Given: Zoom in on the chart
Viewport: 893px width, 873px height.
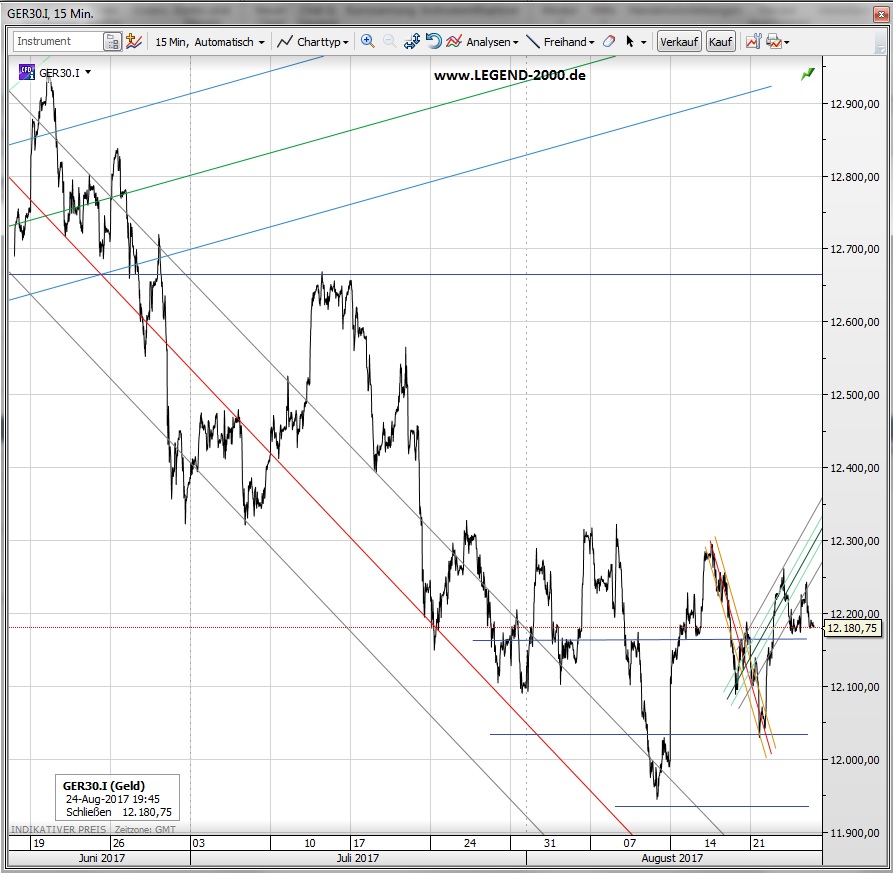Looking at the screenshot, I should [x=368, y=42].
